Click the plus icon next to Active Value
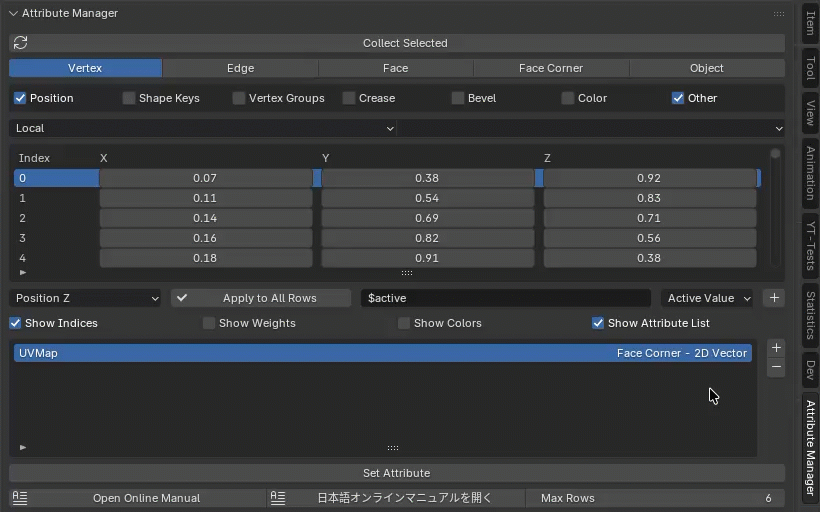 tap(773, 298)
